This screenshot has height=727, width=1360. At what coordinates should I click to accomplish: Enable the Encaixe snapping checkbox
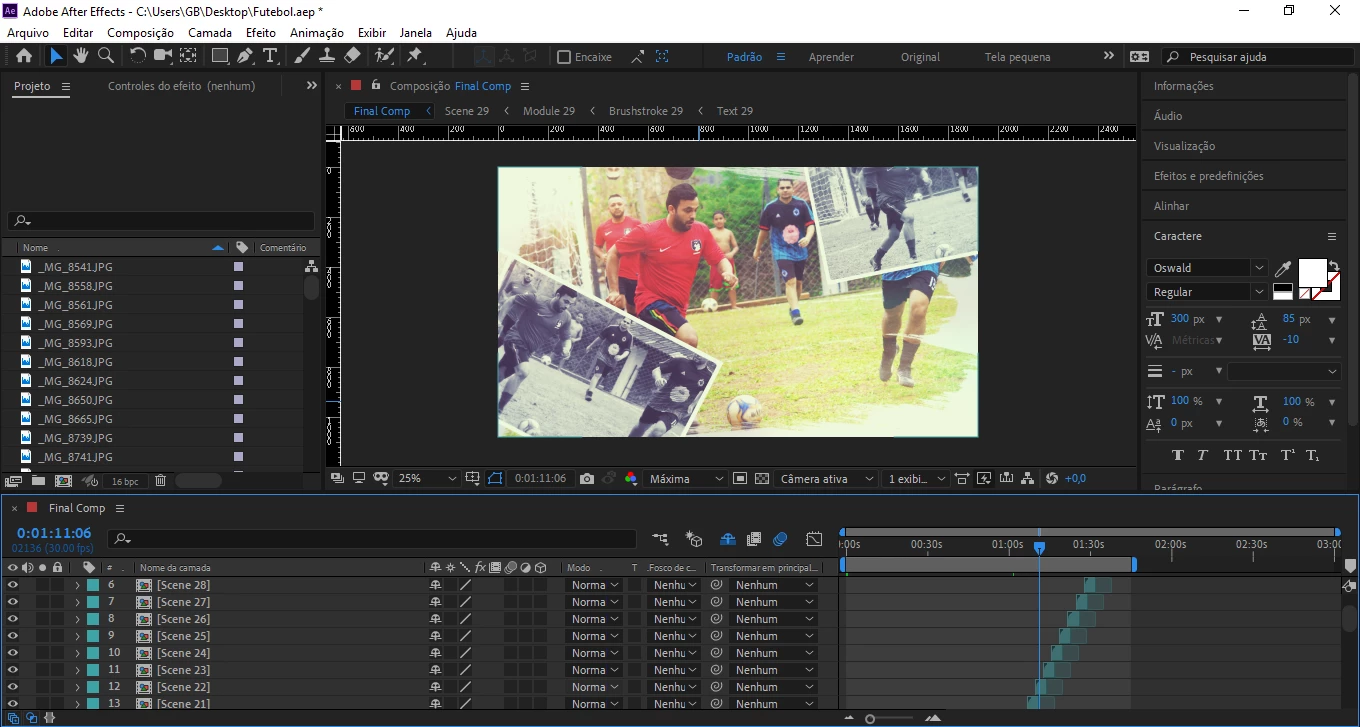tap(564, 57)
